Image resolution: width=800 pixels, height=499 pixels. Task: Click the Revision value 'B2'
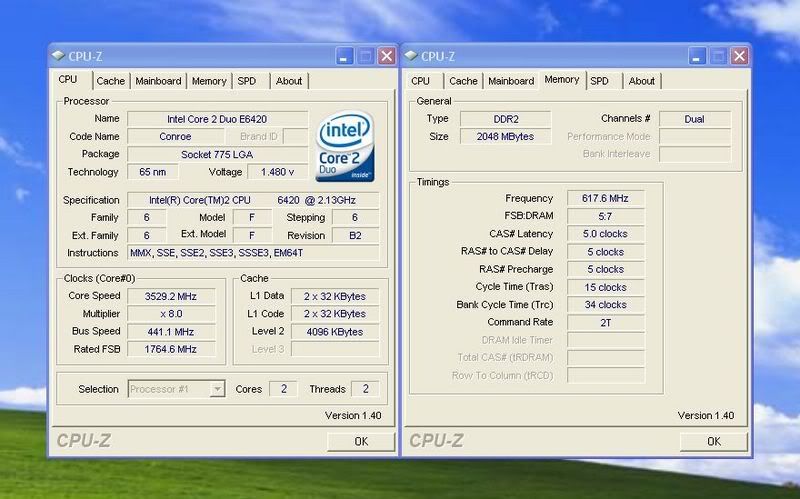(x=356, y=235)
